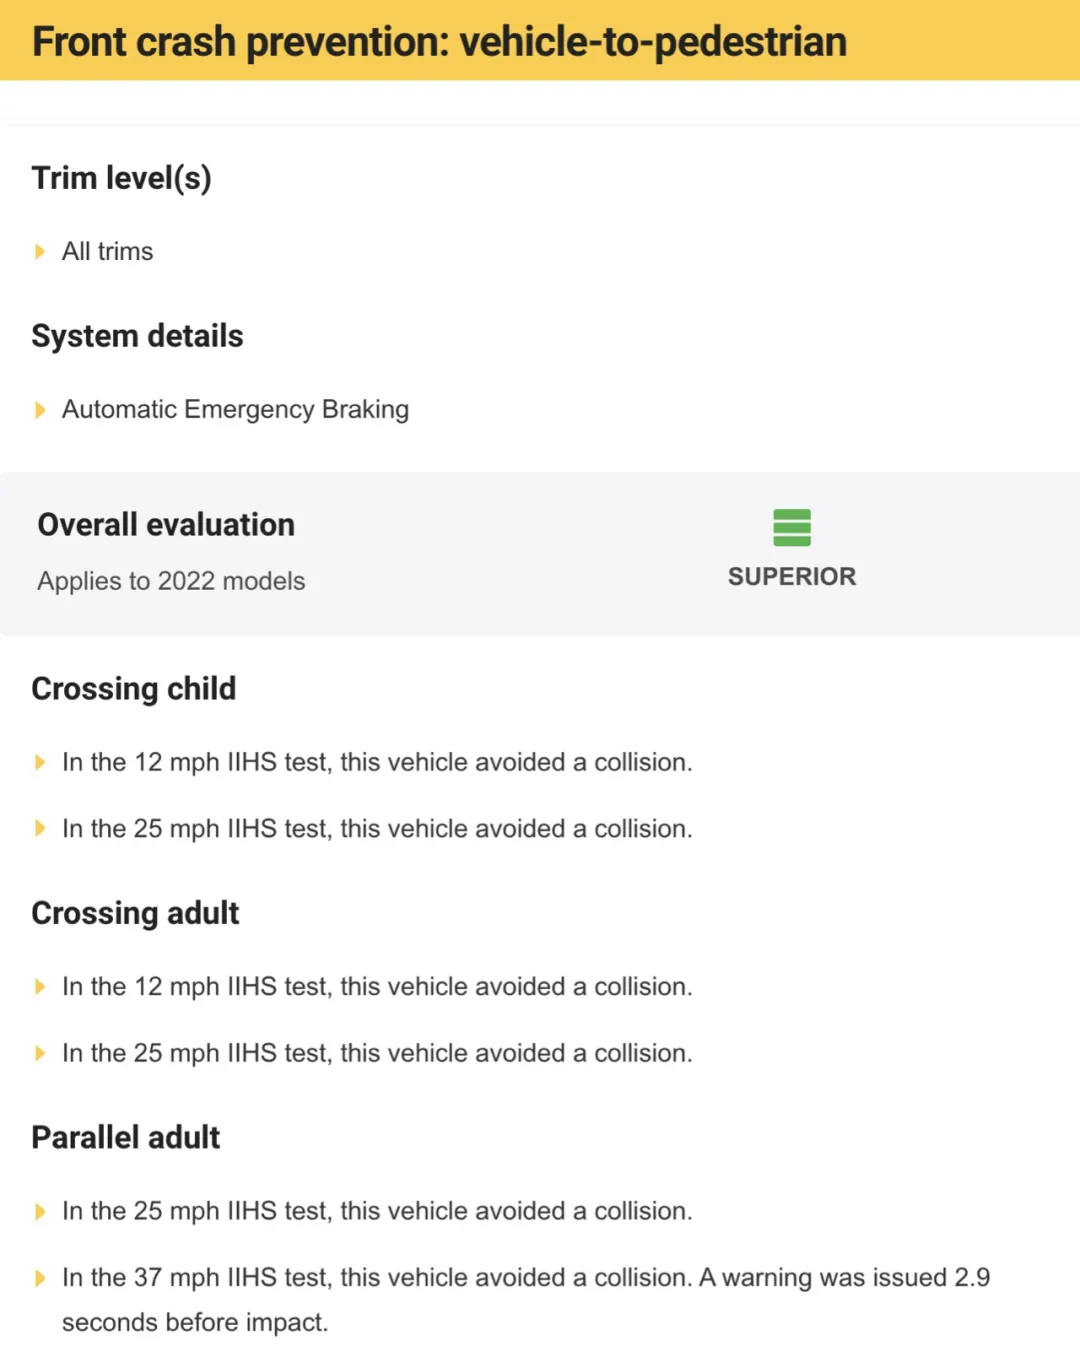The image size is (1080, 1352).
Task: Click arrow bullet for Crossing child 12 mph test
Action: tap(40, 762)
